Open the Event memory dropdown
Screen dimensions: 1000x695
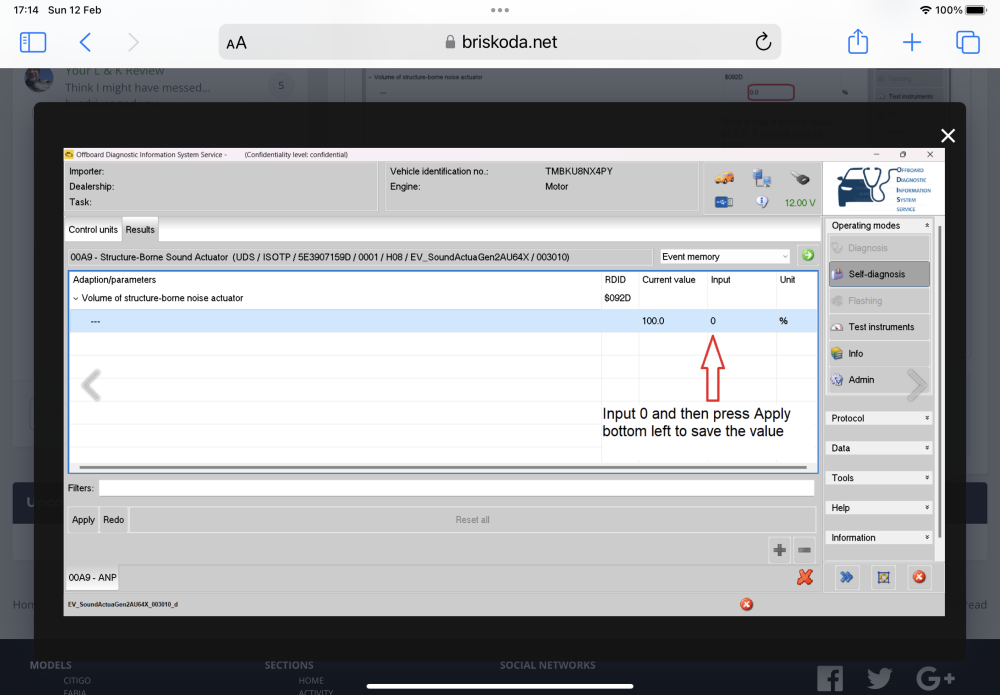tap(725, 256)
